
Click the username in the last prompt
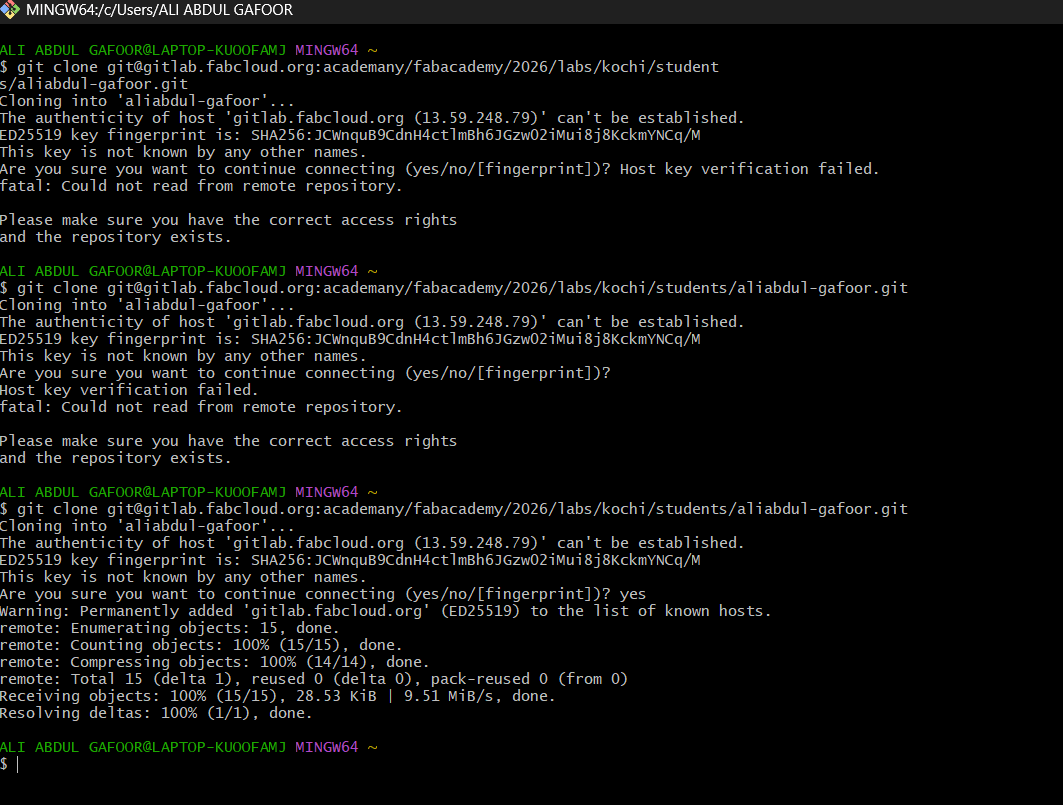143,747
